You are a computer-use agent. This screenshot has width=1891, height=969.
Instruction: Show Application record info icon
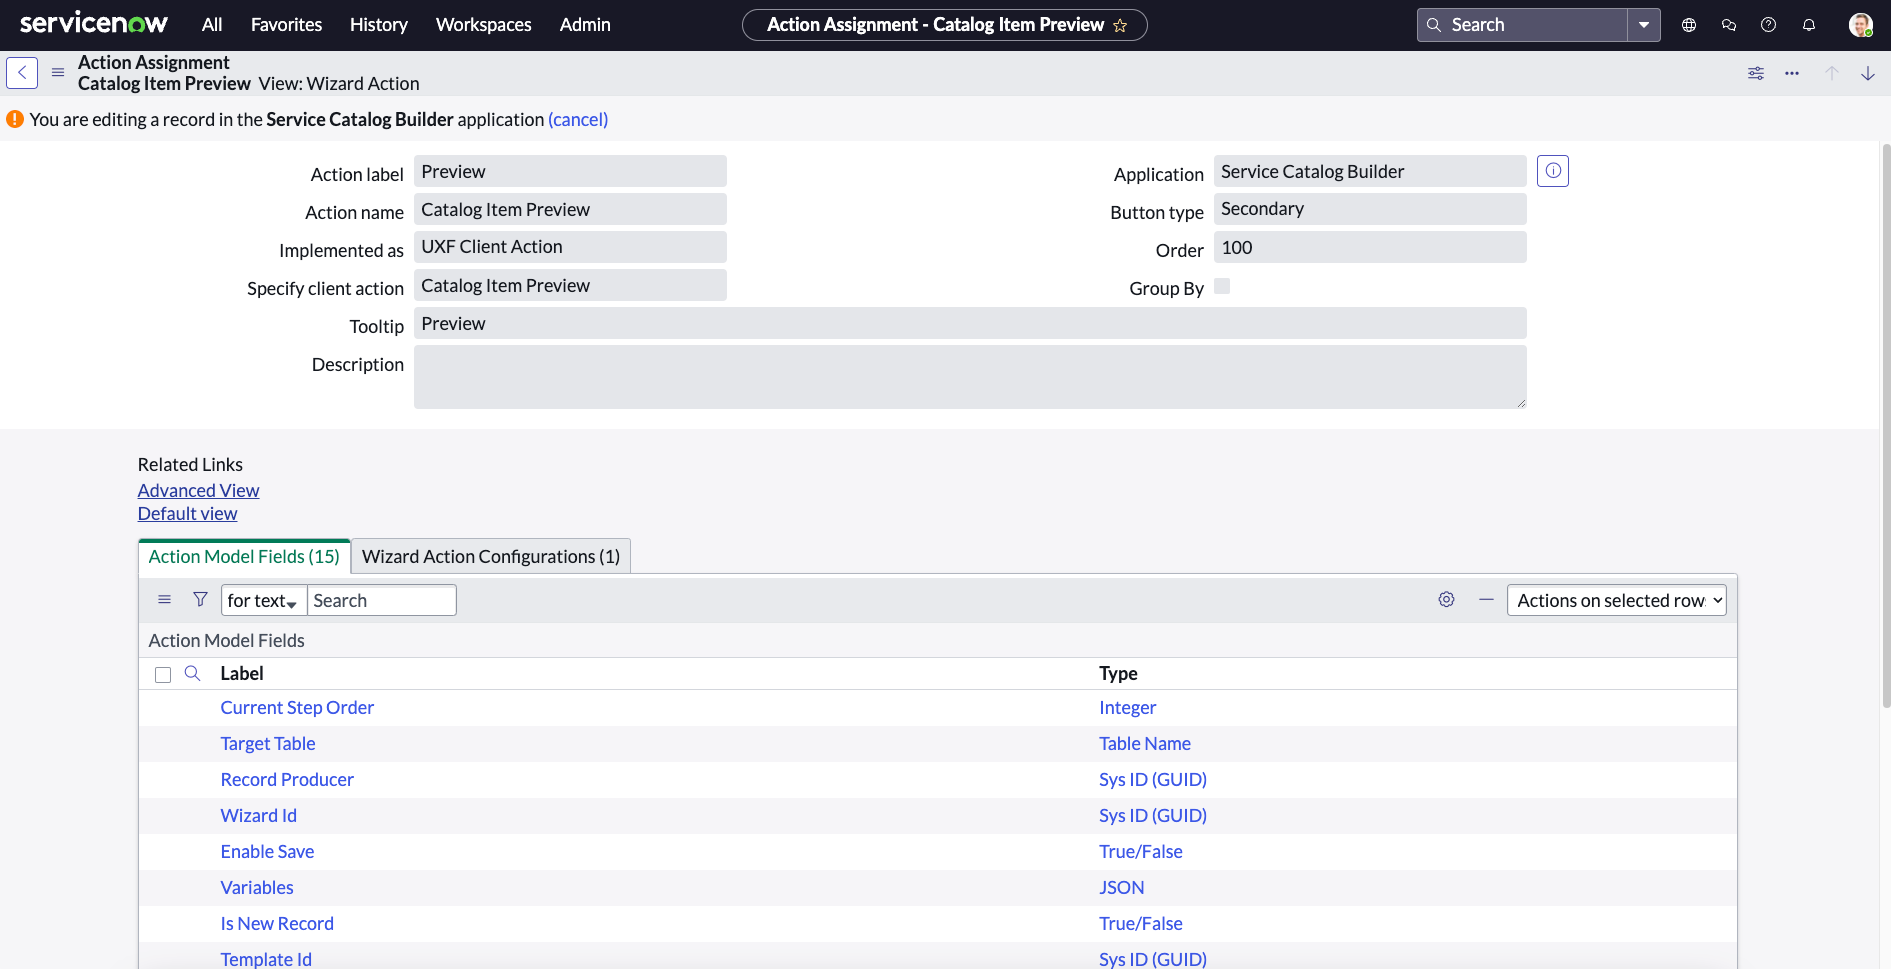1553,171
